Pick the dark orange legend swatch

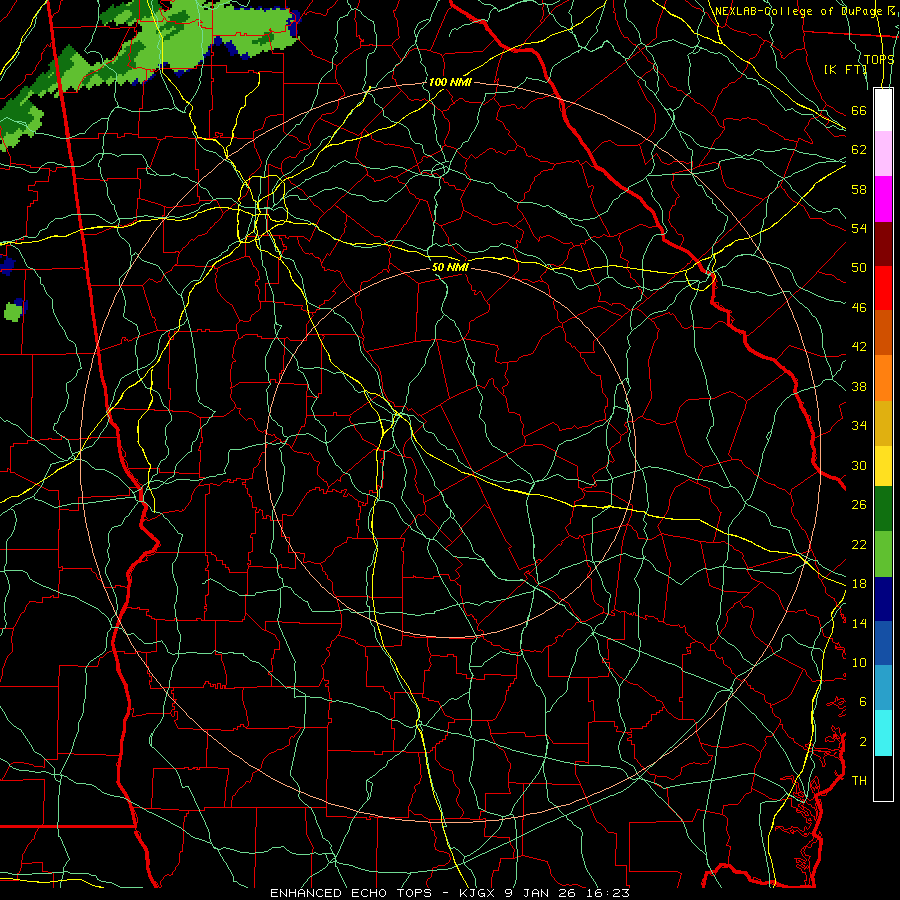click(883, 332)
